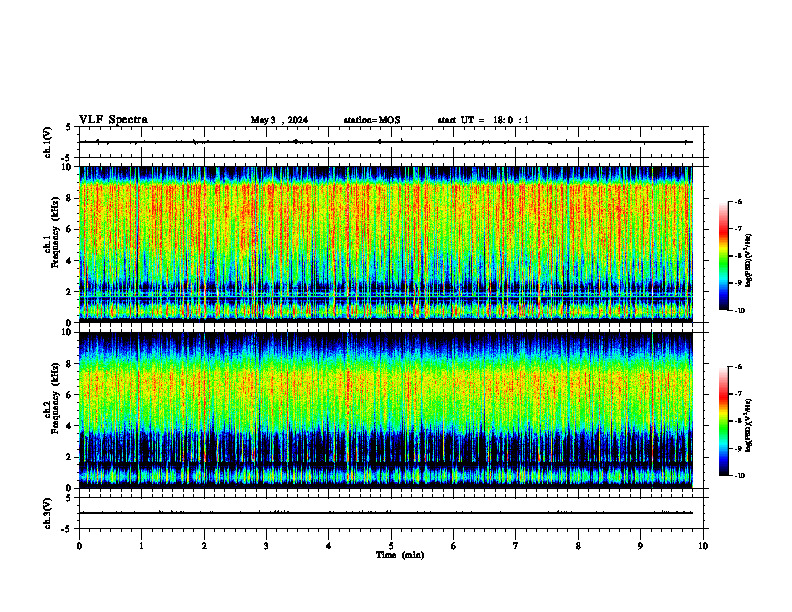Click the ch.1 "Frequency (kHz)" axis label
Image resolution: width=792 pixels, height=612 pixels.
pyautogui.click(x=56, y=233)
